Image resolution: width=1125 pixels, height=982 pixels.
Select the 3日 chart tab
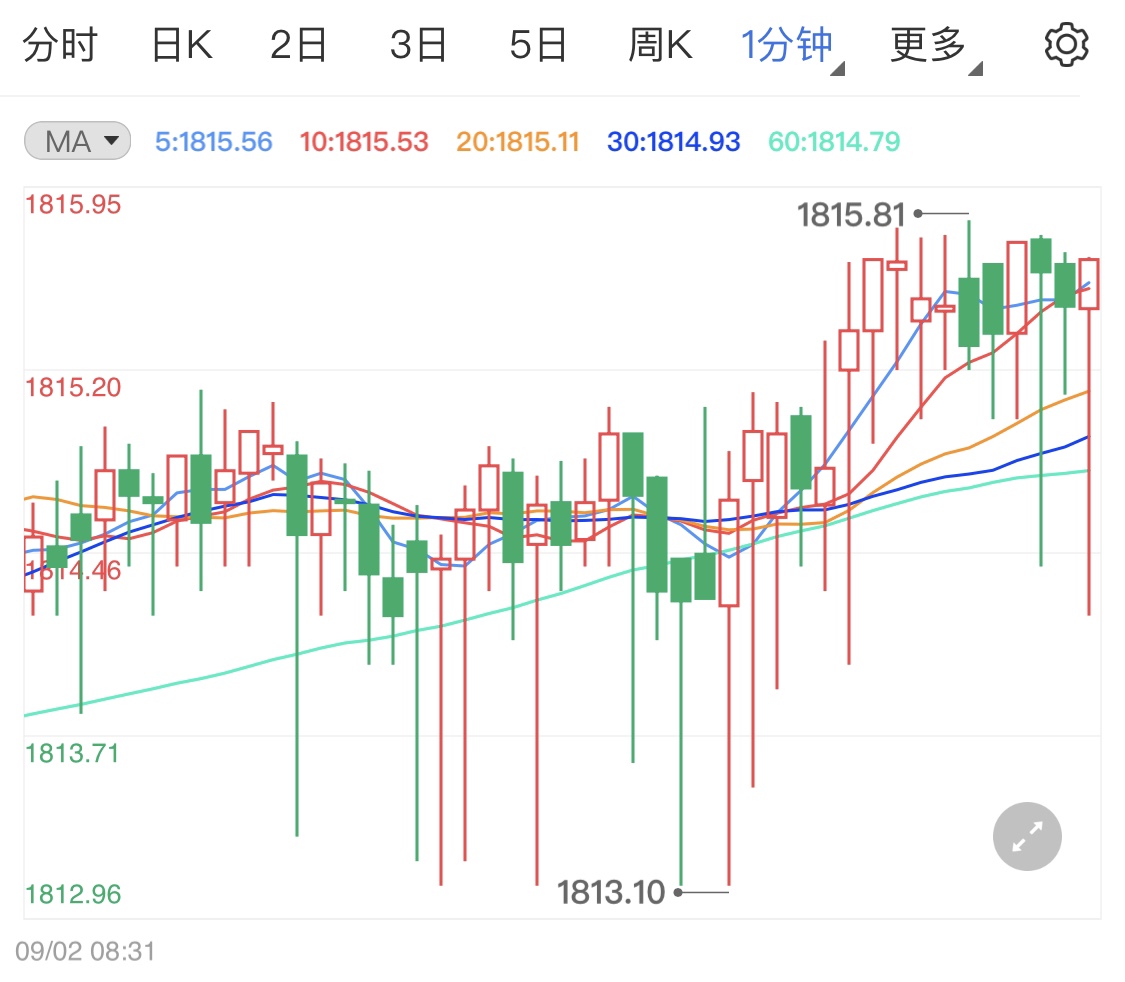(418, 45)
